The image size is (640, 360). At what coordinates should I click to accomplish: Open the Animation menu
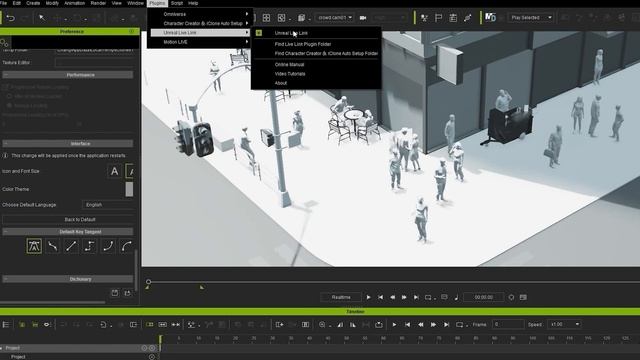pos(75,3)
